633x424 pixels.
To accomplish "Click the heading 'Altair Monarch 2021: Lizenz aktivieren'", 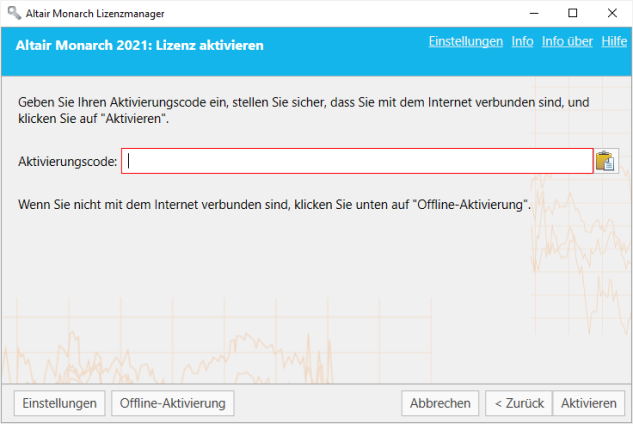I will [x=139, y=46].
